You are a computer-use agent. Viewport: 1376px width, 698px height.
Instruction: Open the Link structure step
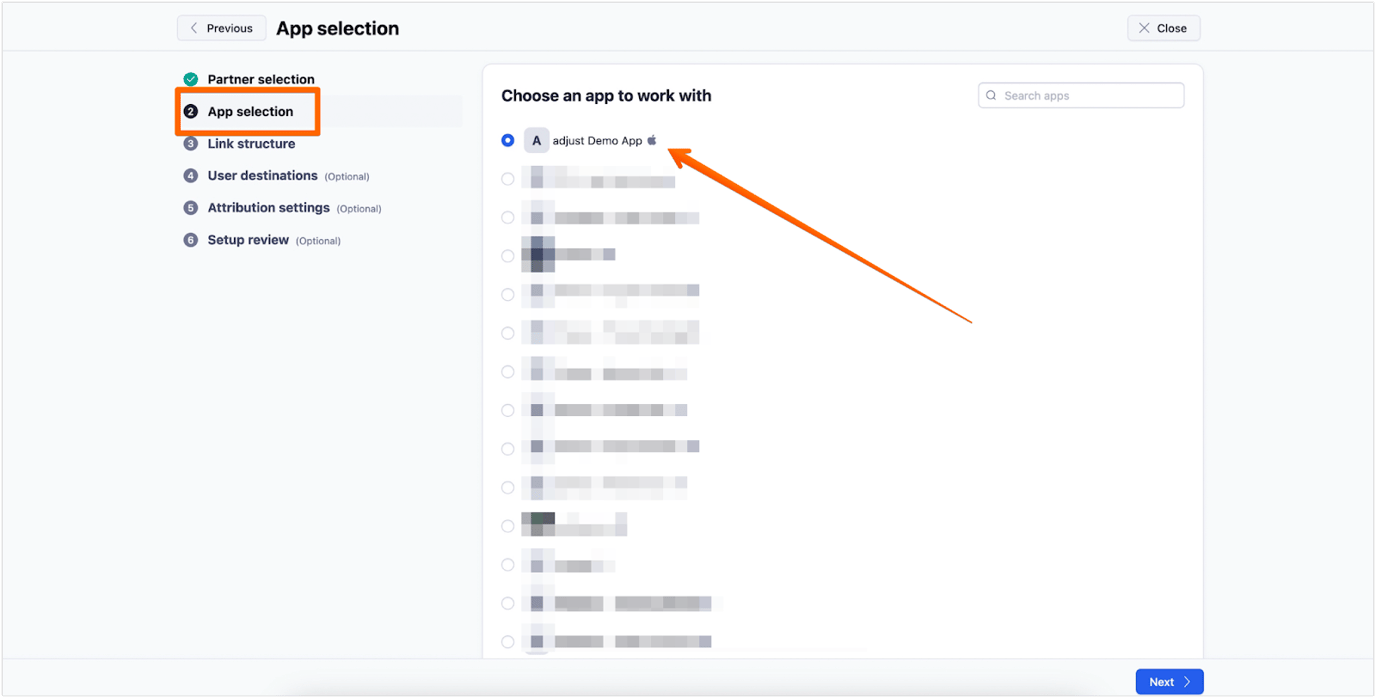(252, 143)
